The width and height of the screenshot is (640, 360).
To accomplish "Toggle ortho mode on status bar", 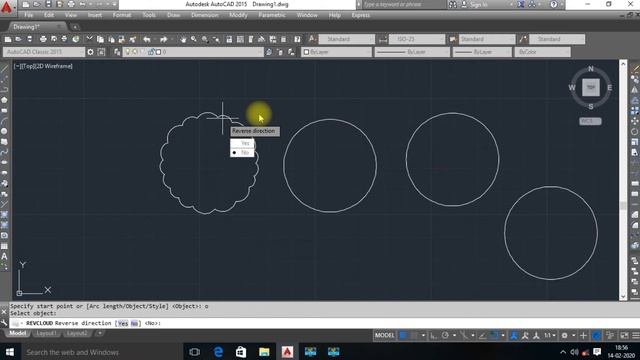I will click(x=433, y=336).
